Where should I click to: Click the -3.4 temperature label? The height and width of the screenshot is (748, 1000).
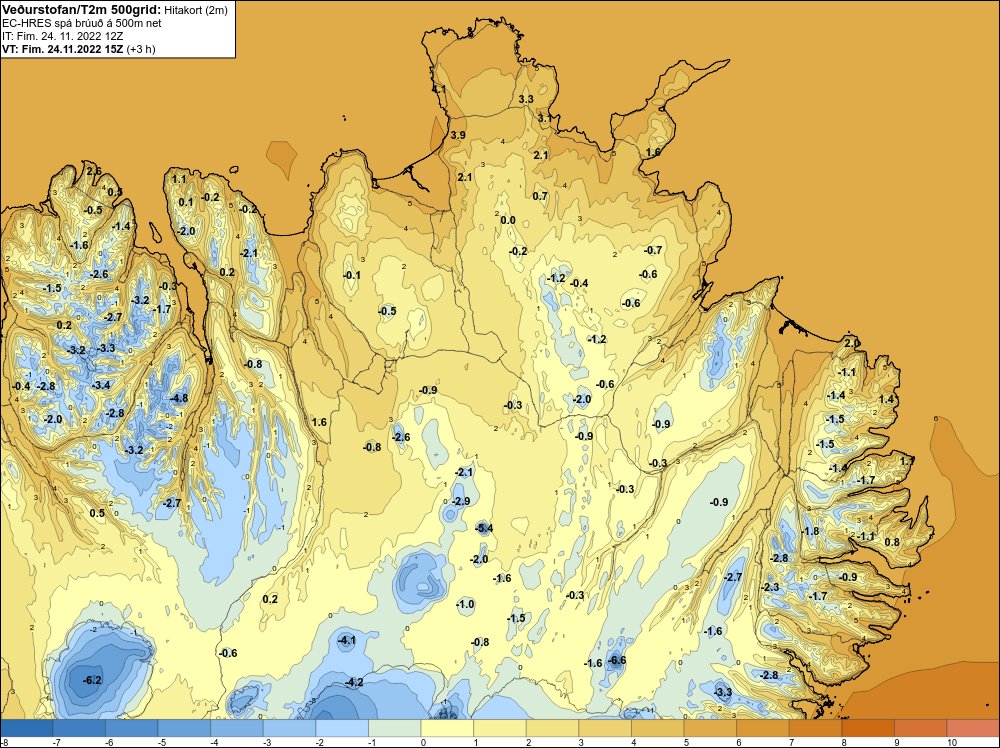pos(101,385)
